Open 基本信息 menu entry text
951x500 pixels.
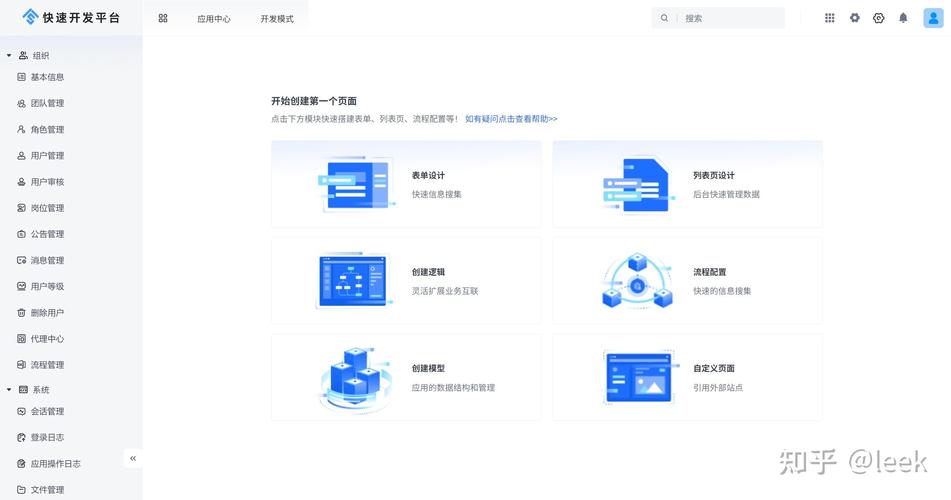tap(47, 77)
